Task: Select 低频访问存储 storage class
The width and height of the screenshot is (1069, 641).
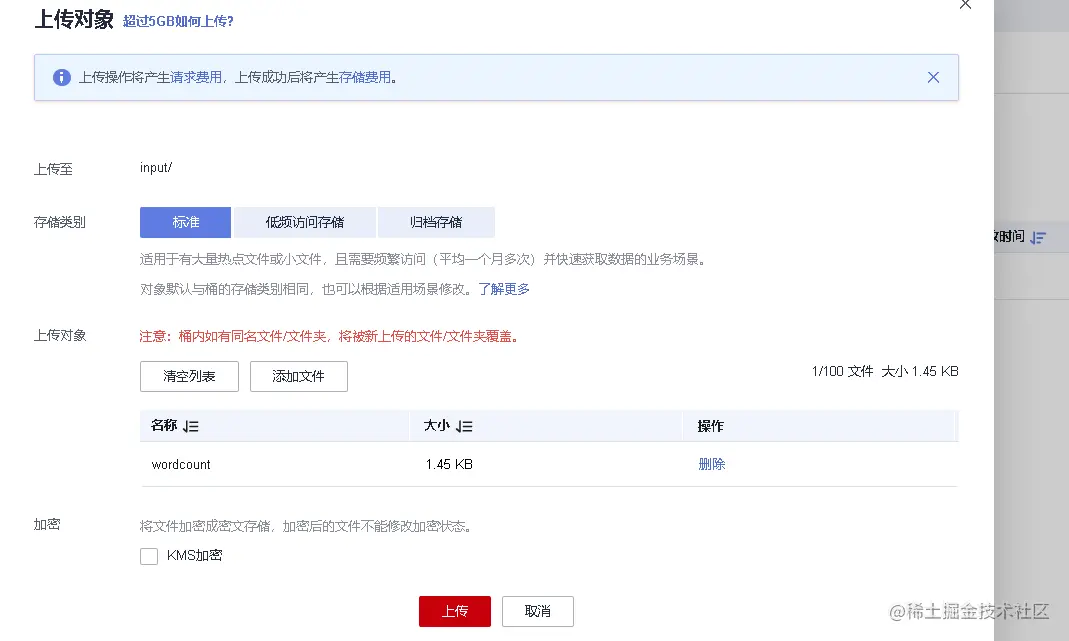Action: (x=305, y=222)
